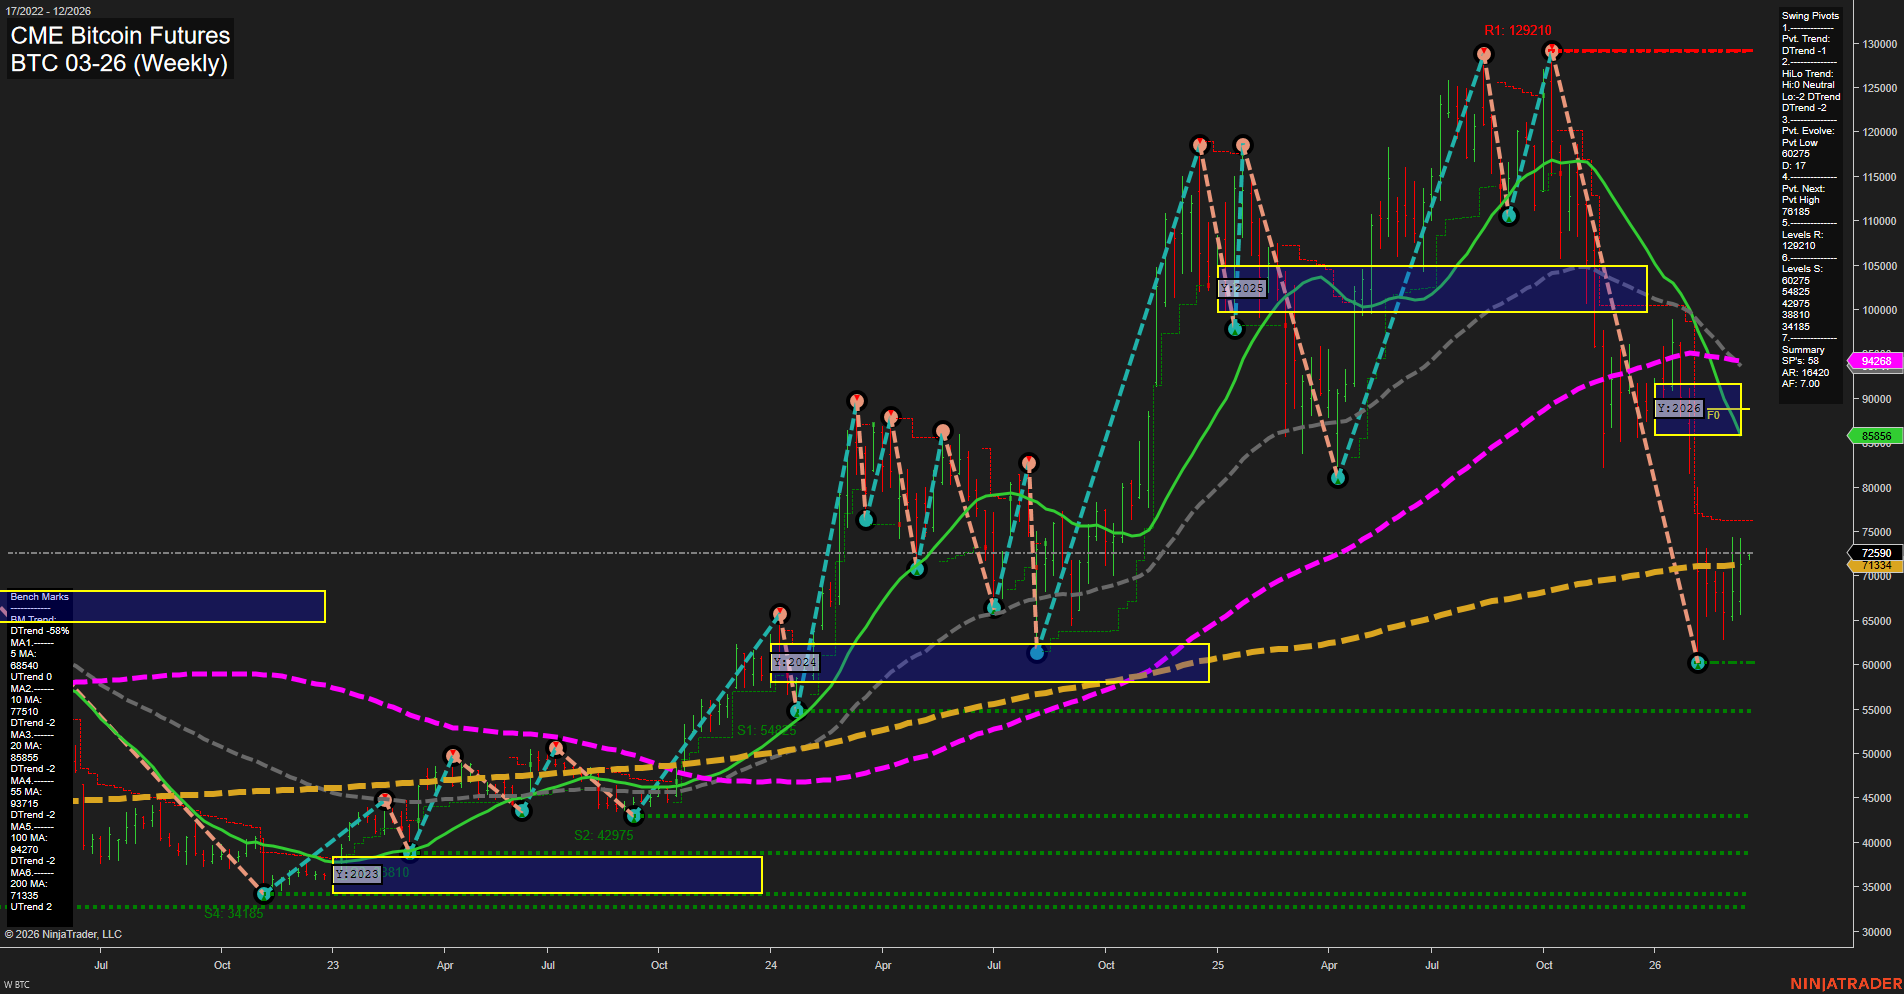Click the © 2026 NinjaTrader, LLC text
Image resolution: width=1904 pixels, height=994 pixels.
[64, 933]
